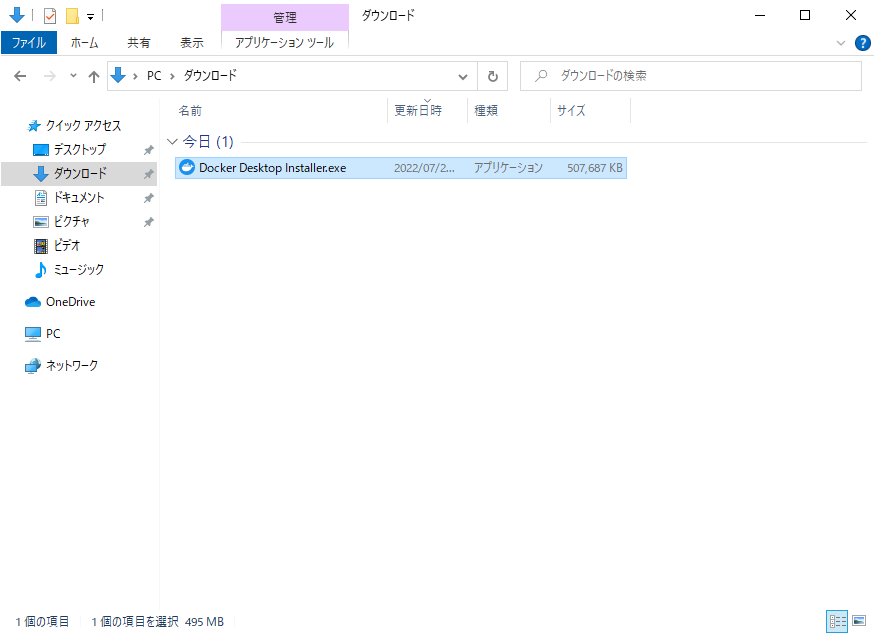
Task: Switch to the ホーム ribbon tab
Action: tap(84, 42)
